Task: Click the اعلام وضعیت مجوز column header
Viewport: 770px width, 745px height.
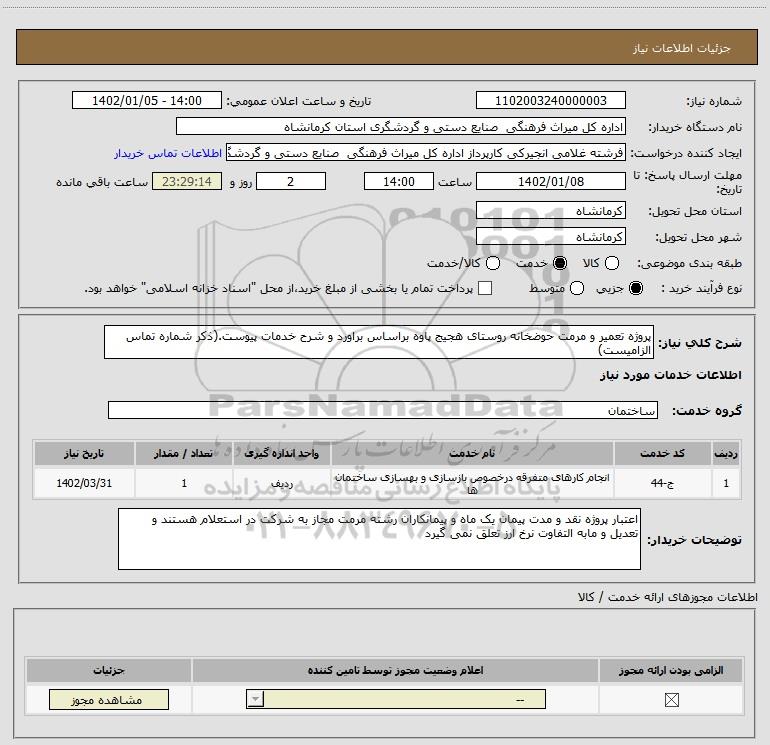Action: pos(395,670)
